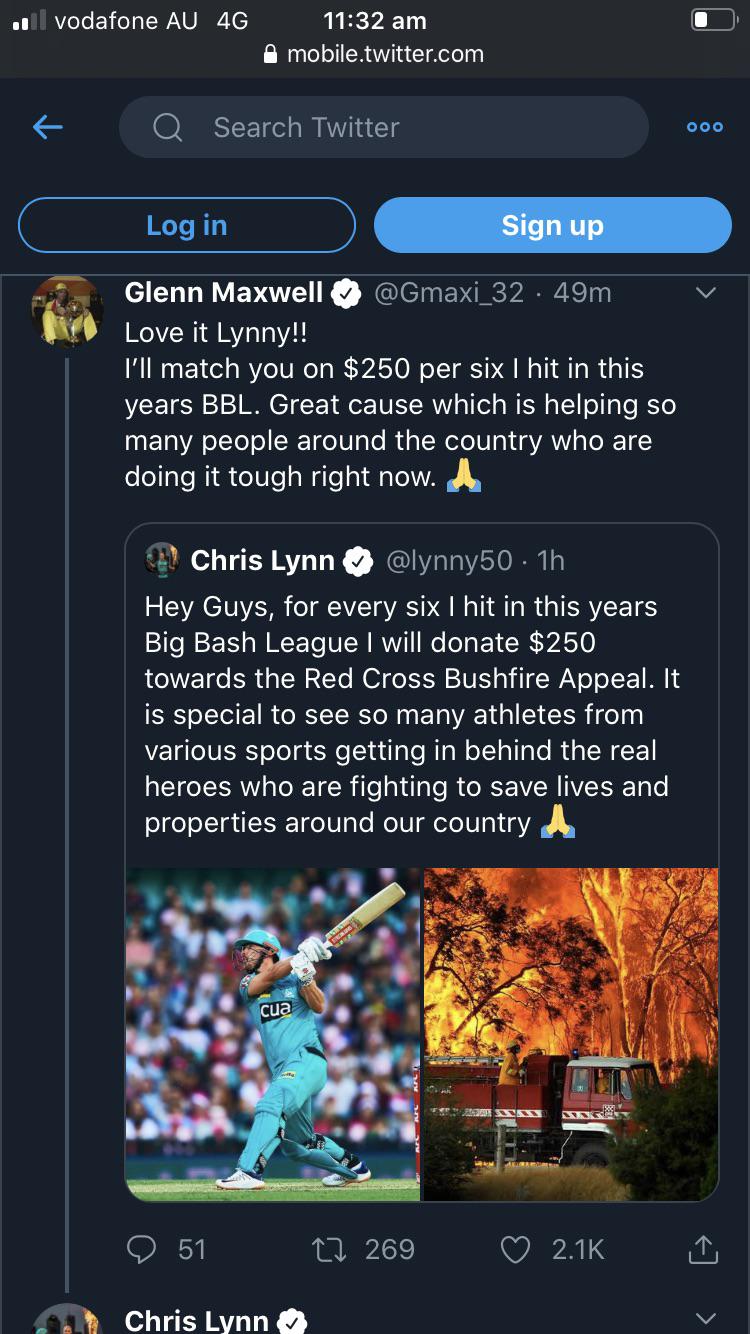Screen dimensions: 750x1334
Task: Open Glenn Maxwell's profile via @Gmaxi_32
Action: point(442,292)
